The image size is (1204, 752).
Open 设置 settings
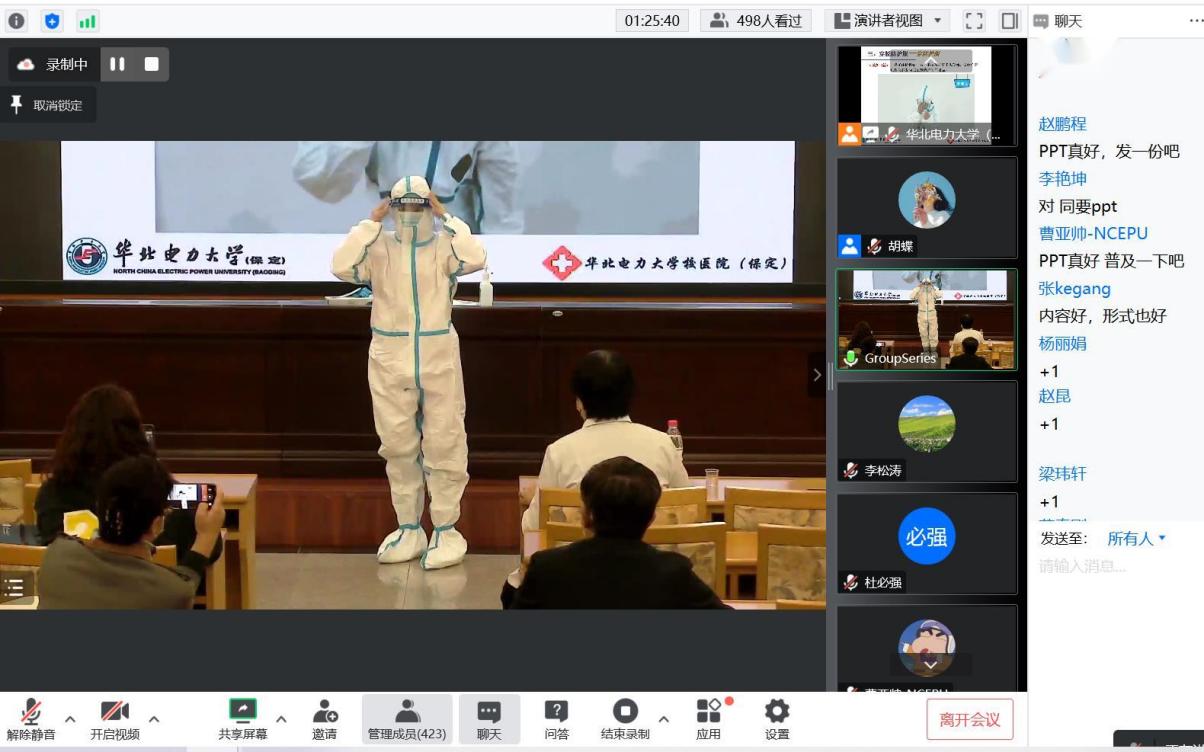[x=777, y=718]
